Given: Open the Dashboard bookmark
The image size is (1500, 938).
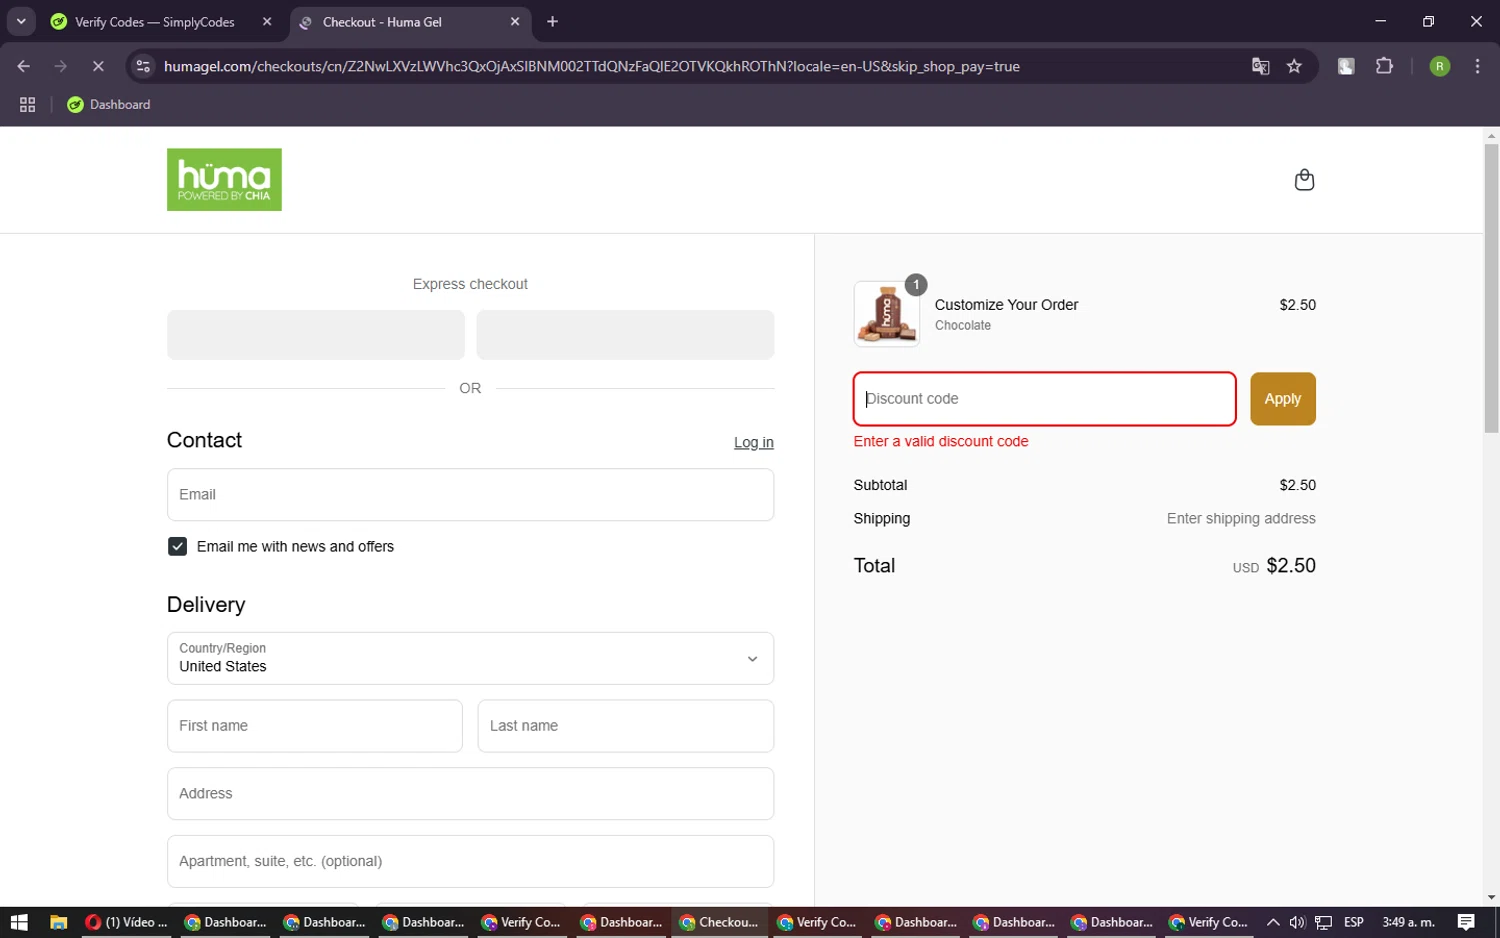Looking at the screenshot, I should click(108, 104).
